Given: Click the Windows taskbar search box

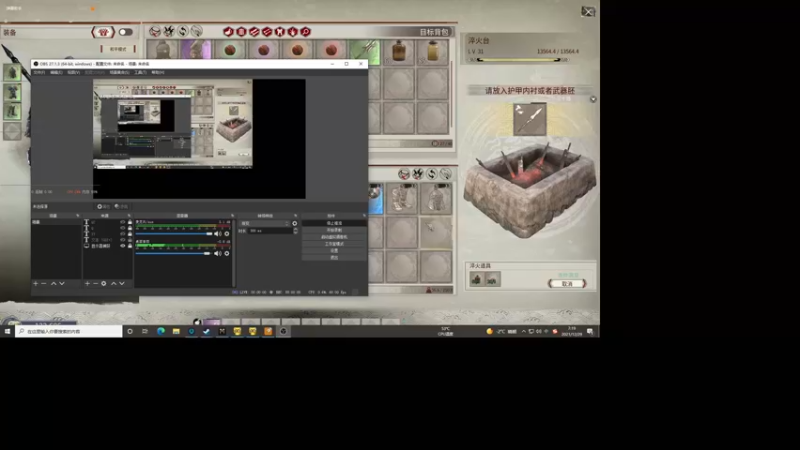Looking at the screenshot, I should click(x=69, y=331).
